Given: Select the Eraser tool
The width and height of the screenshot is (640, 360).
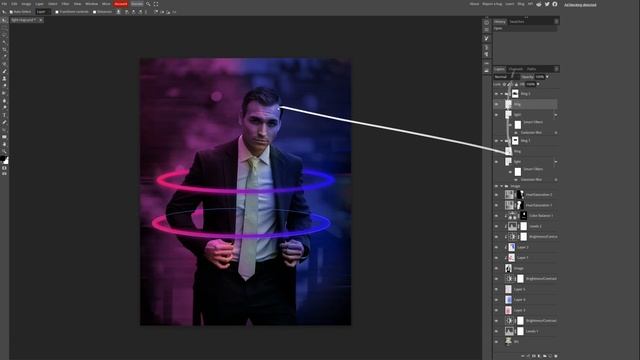Looking at the screenshot, I should [x=4, y=86].
